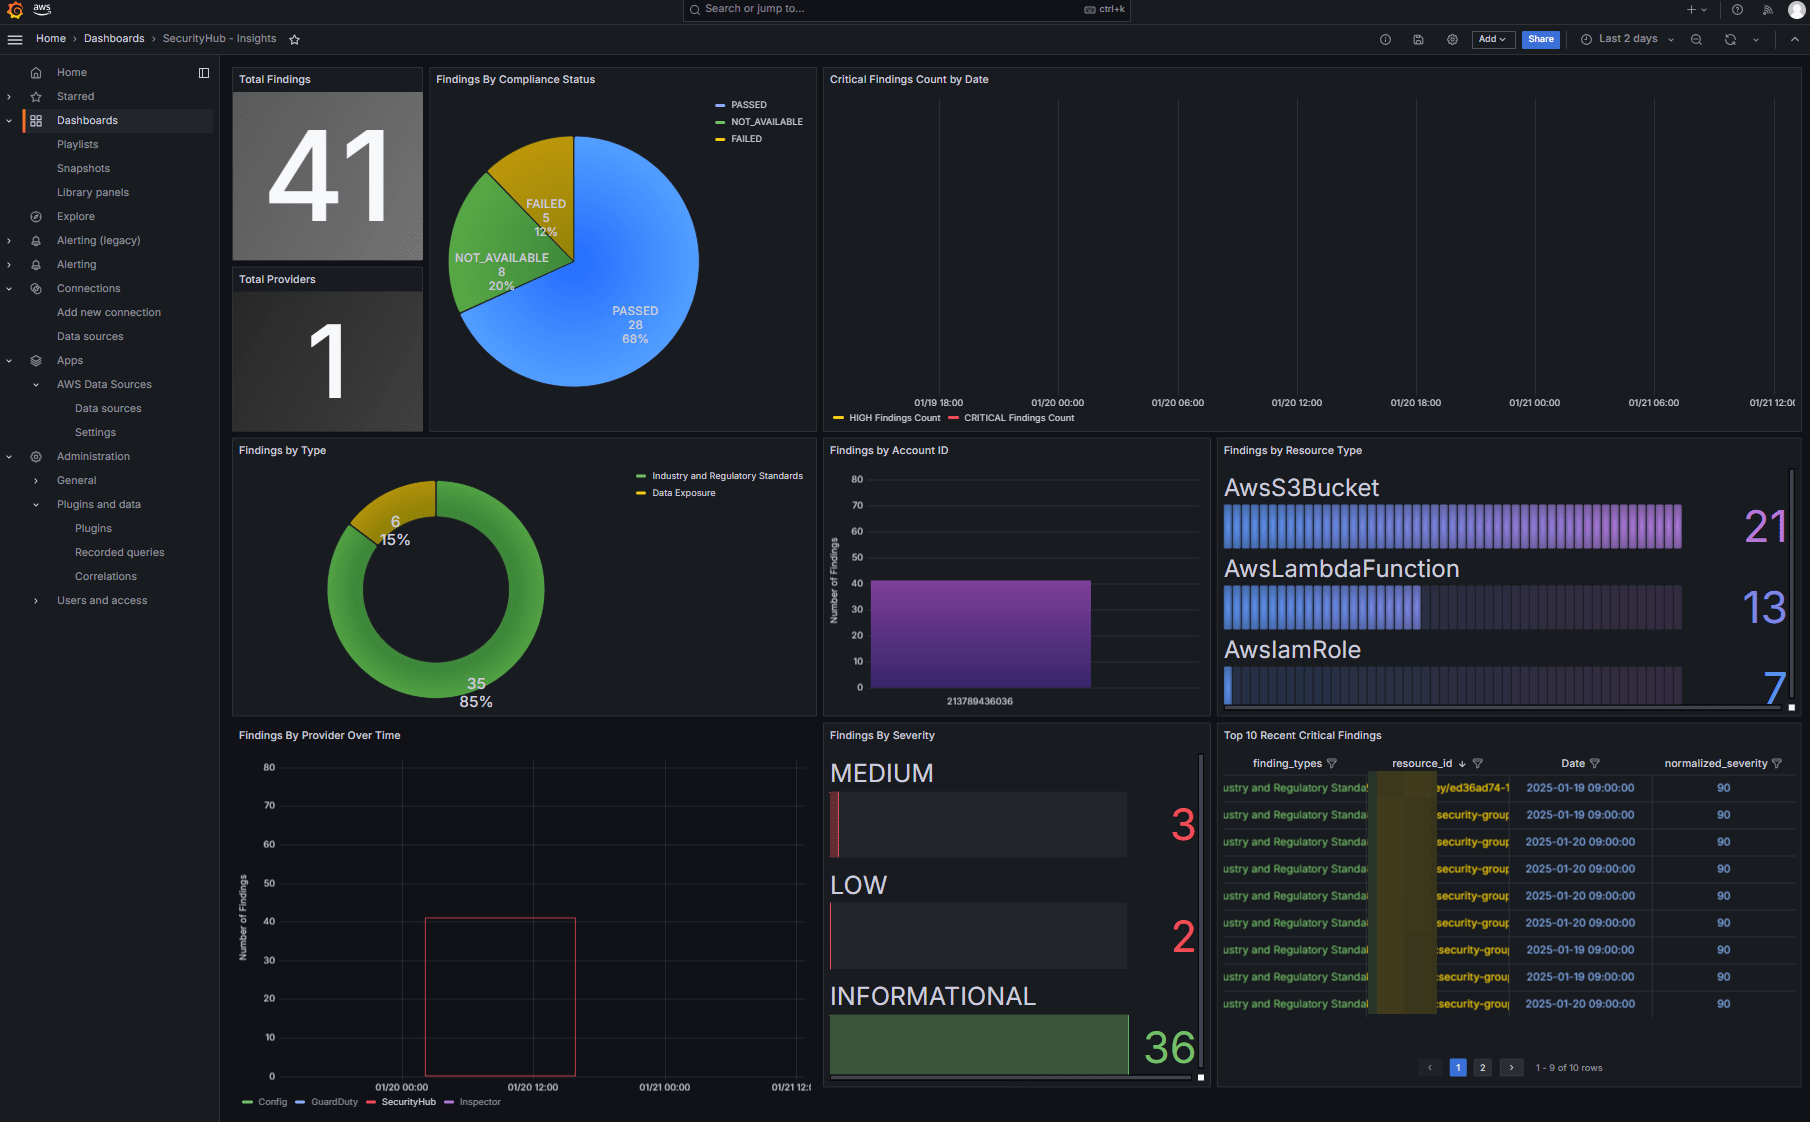Click the Home house icon in sidebar
The image size is (1810, 1122).
(36, 73)
